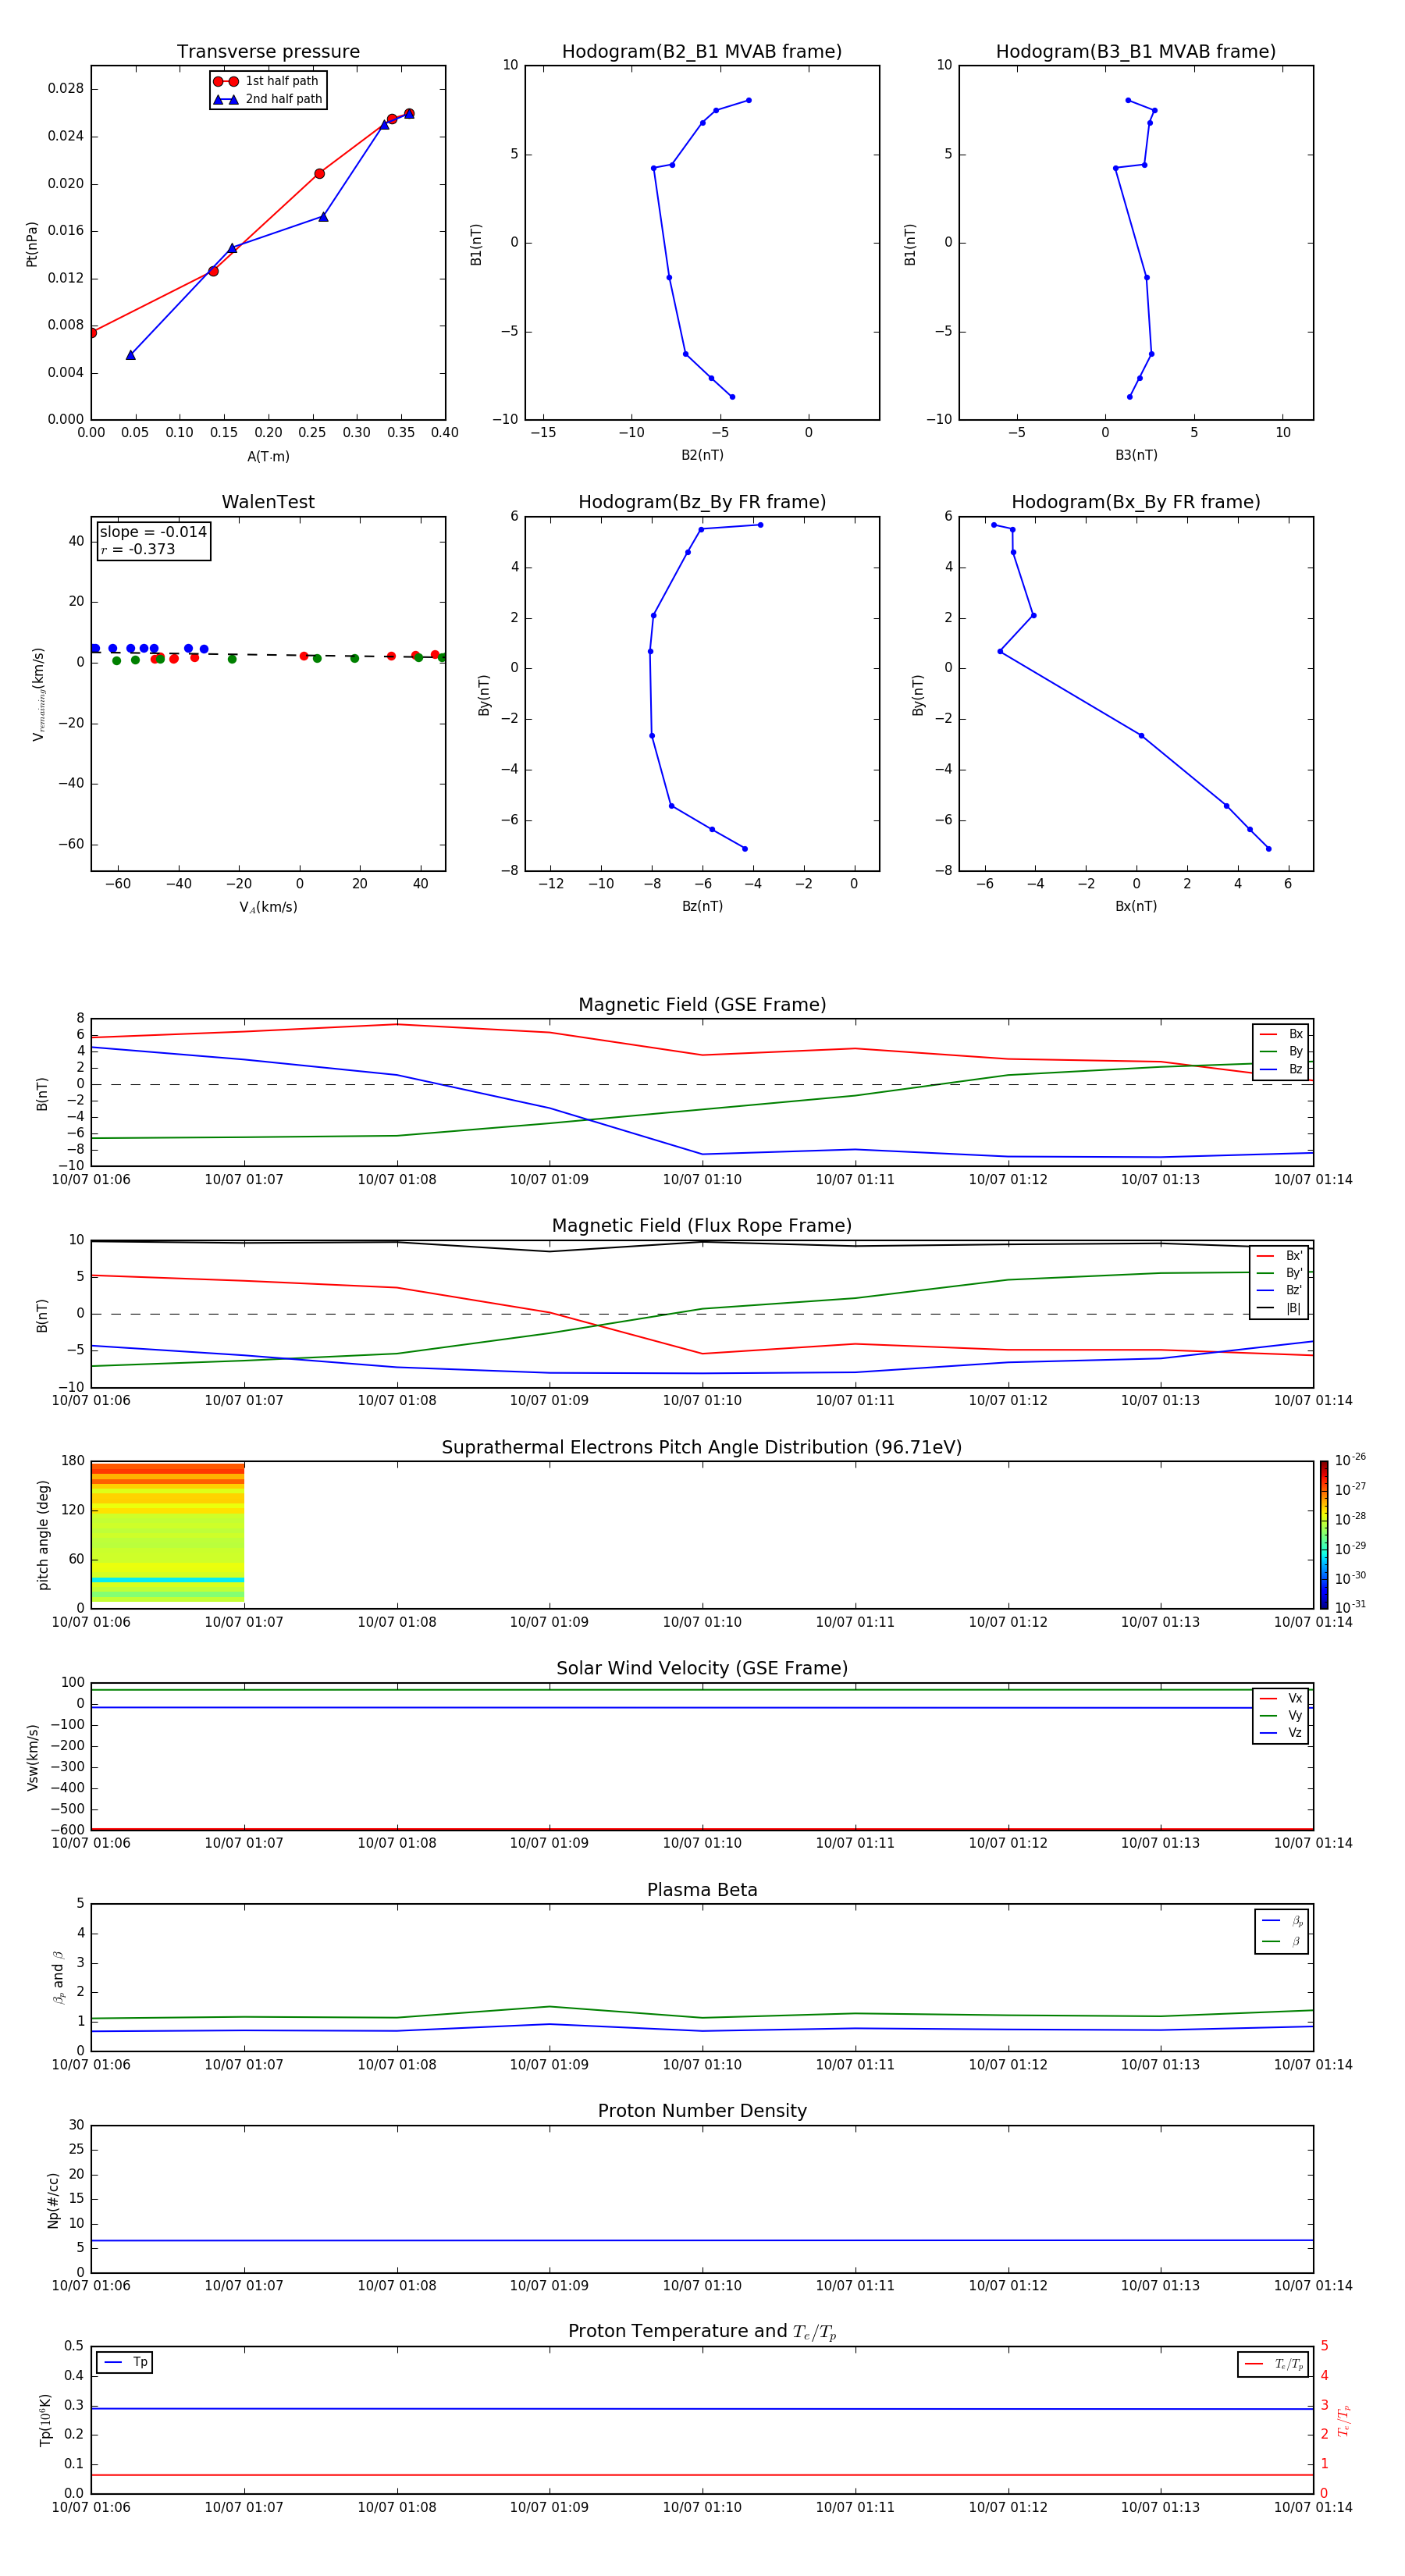
Task: Click the 'V_A(km/s)' x-axis label
Action: point(268,907)
